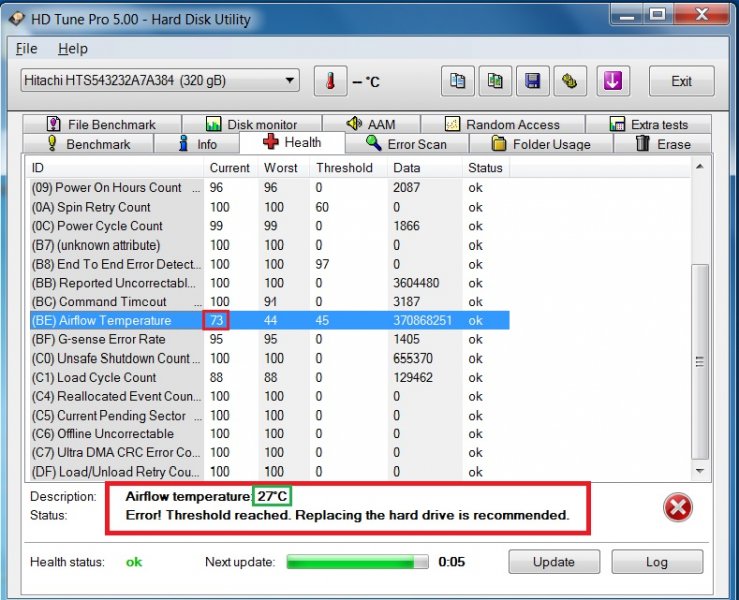The width and height of the screenshot is (739, 600).
Task: Click the data value 129462
Action: coord(413,378)
